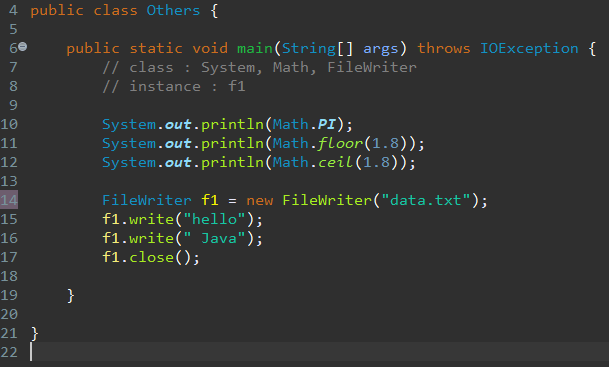Click the string " Java" on line 16

tap(214, 238)
